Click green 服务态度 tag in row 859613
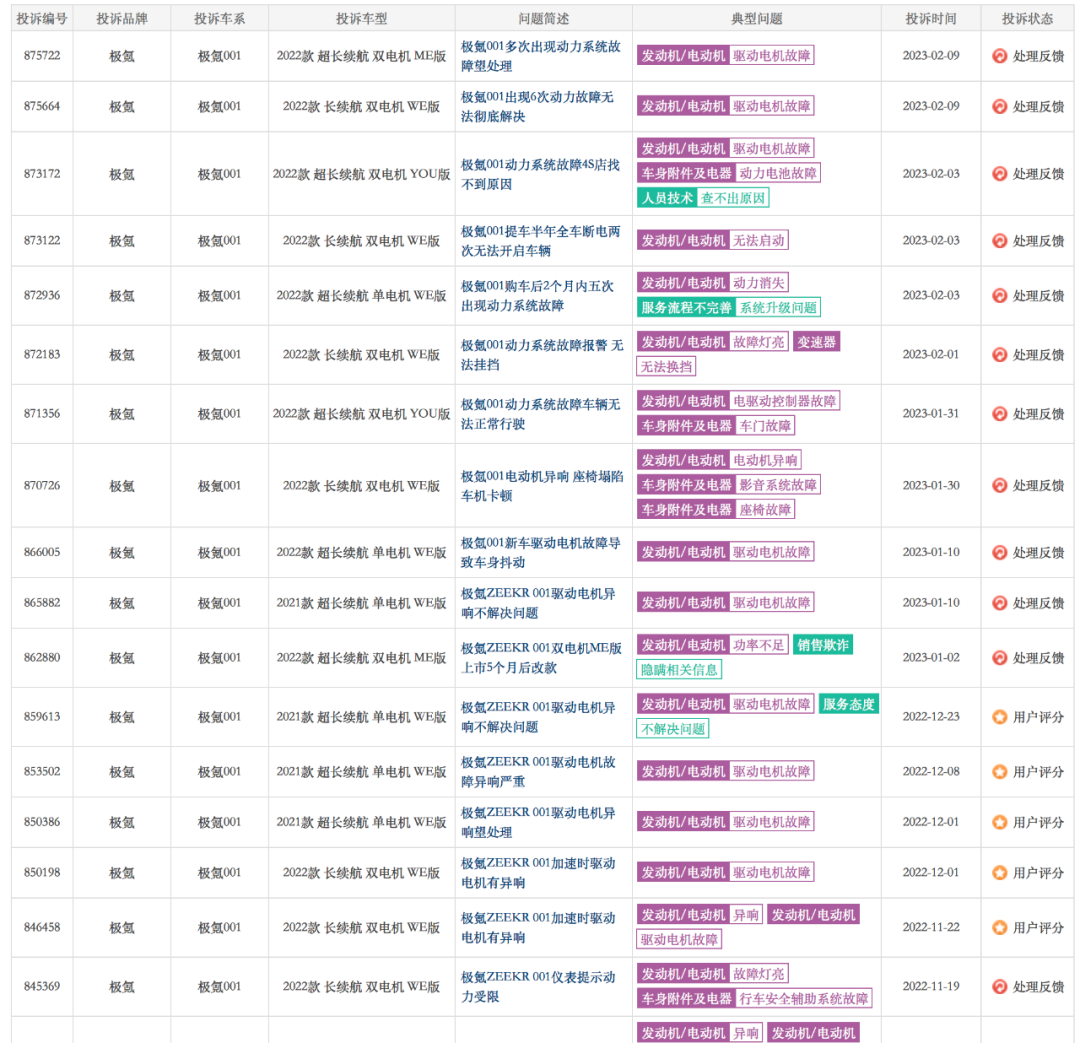The width and height of the screenshot is (1080, 1043). click(849, 704)
